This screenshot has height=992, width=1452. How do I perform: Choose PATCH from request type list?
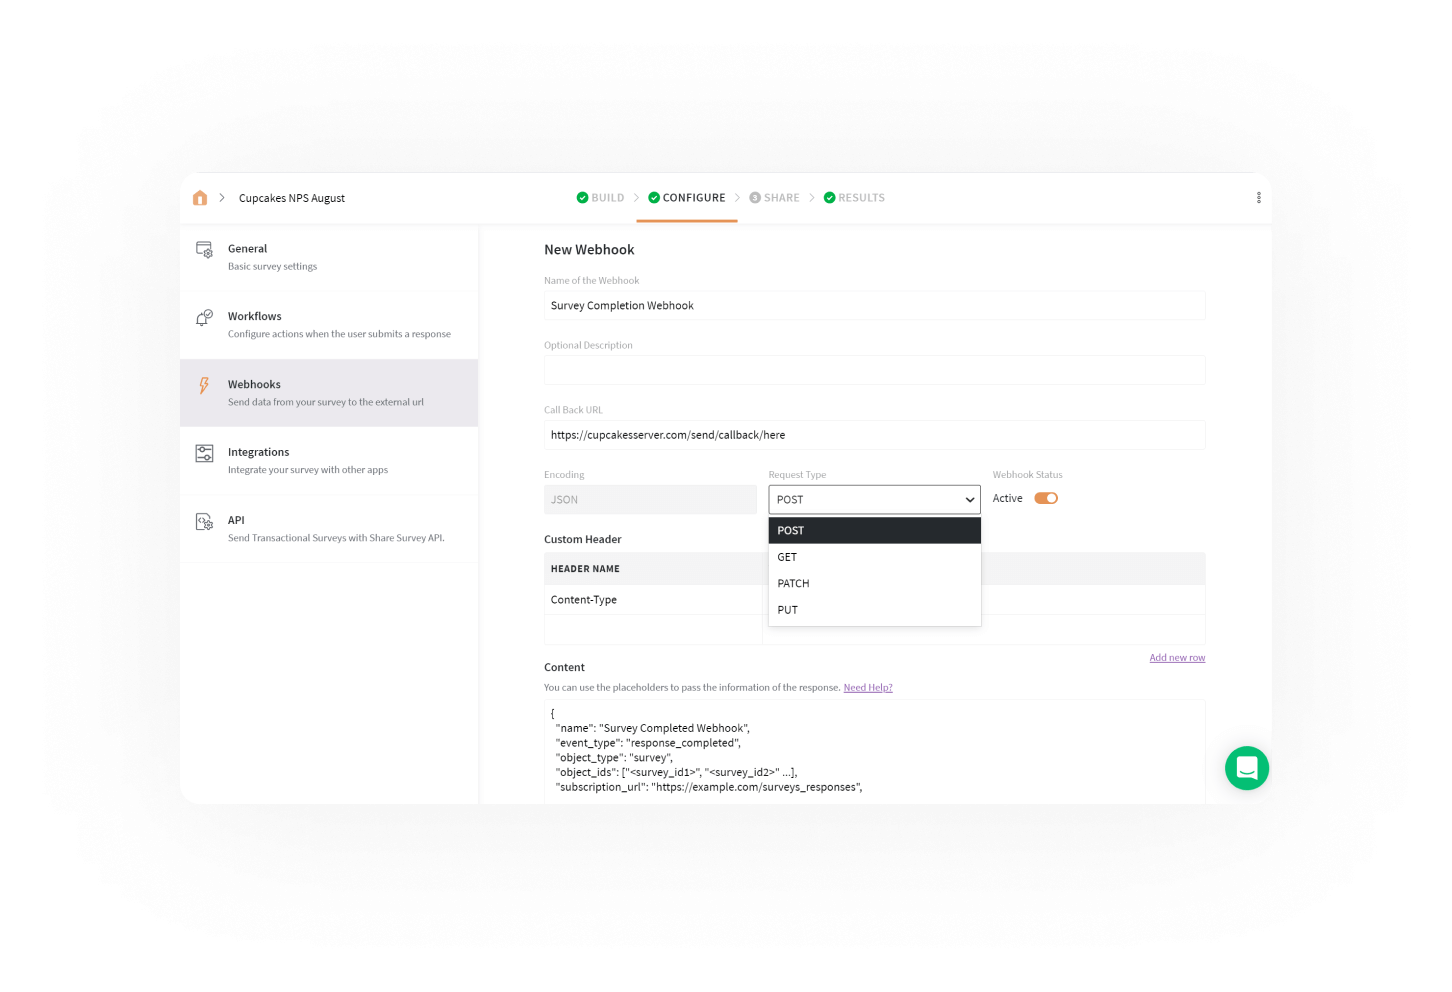coord(794,583)
